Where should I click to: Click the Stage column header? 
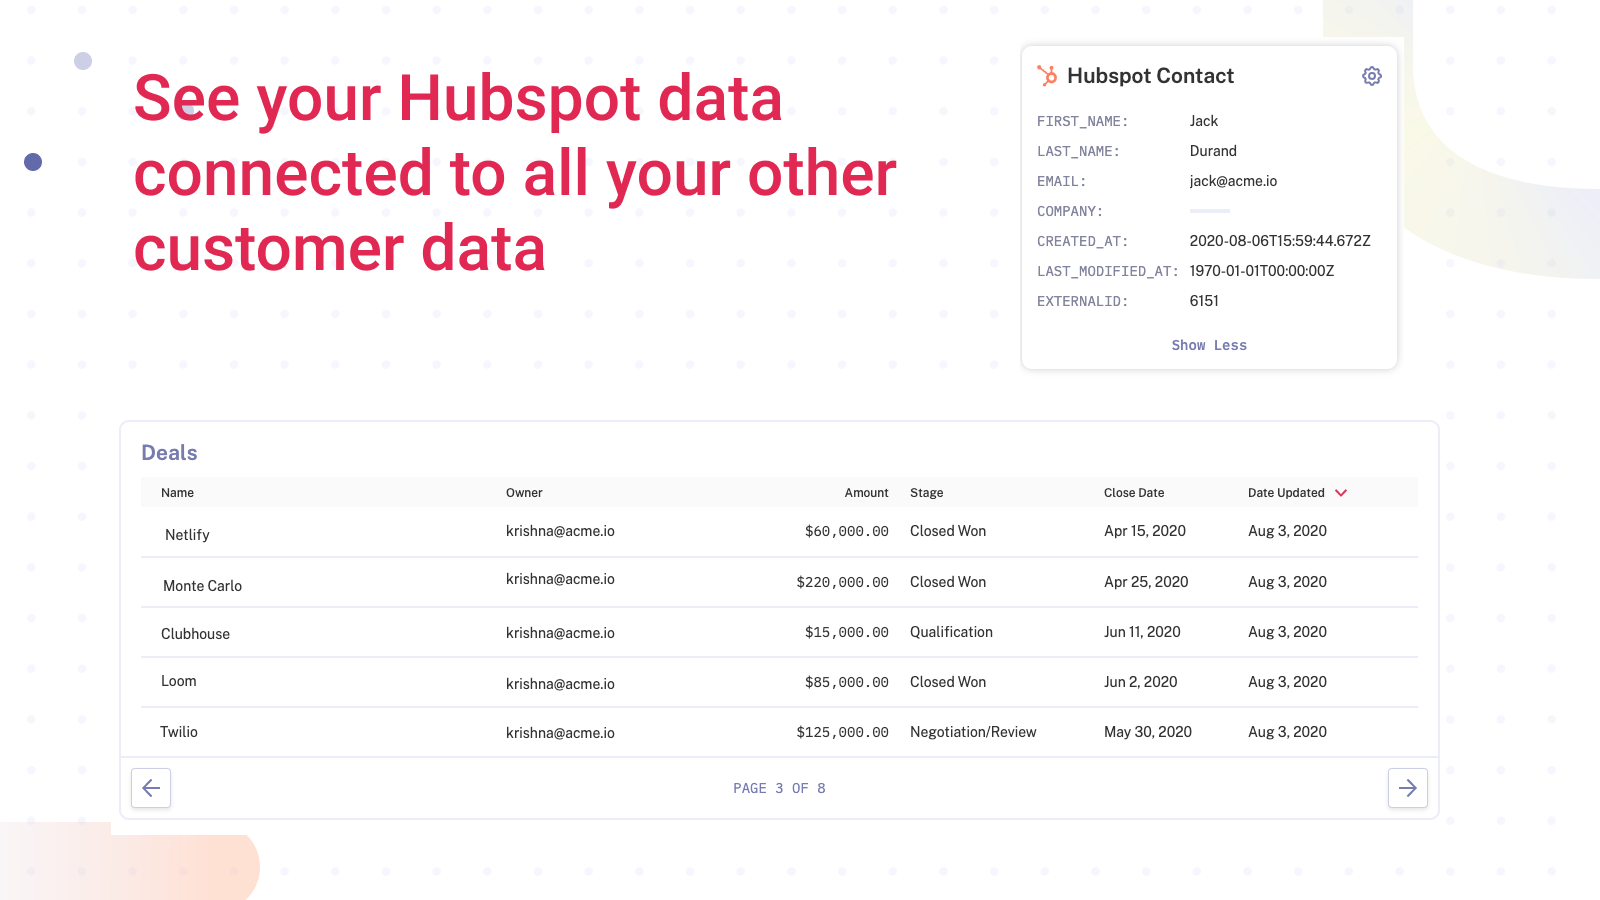pos(926,493)
